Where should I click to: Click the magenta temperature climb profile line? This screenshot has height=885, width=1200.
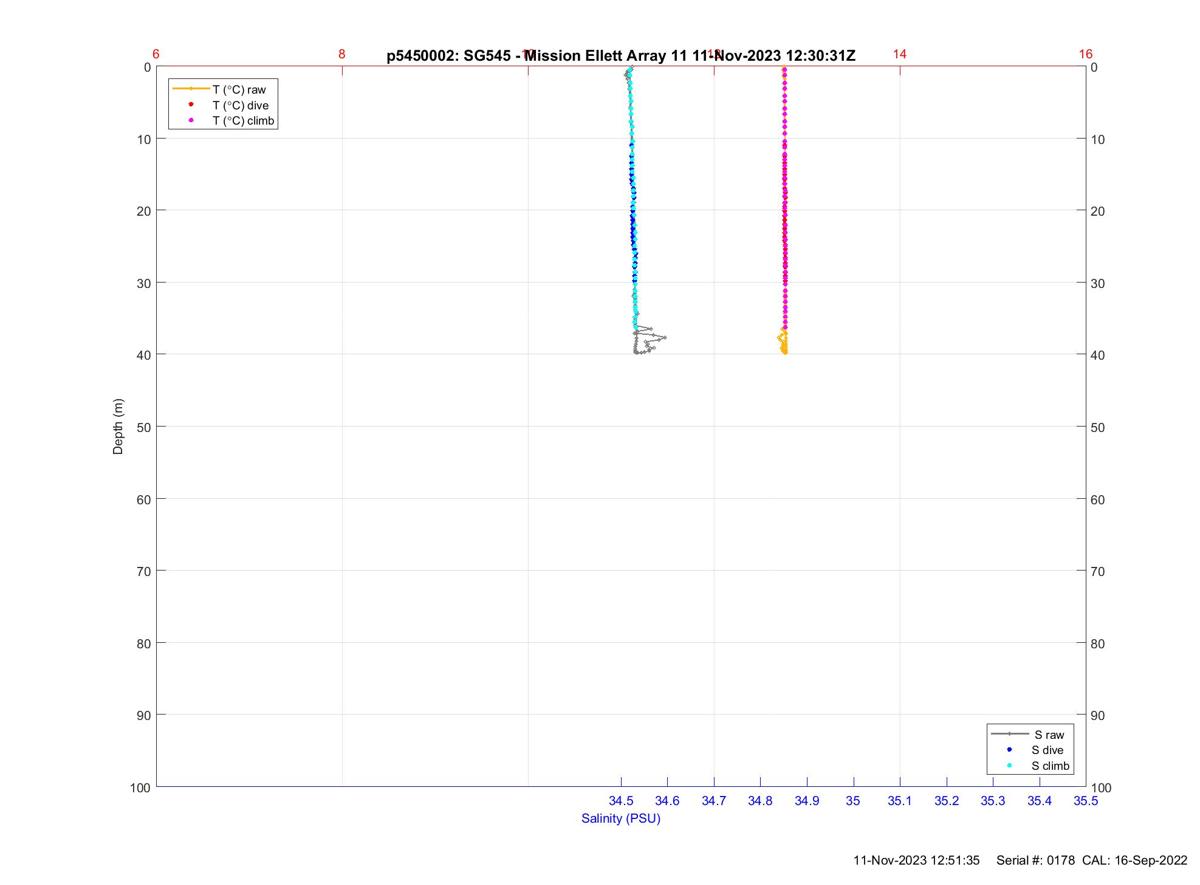coord(785,200)
